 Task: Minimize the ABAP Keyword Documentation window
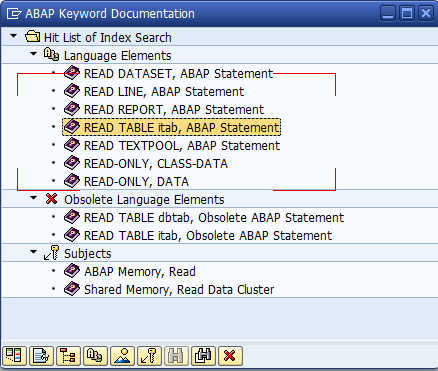388,14
